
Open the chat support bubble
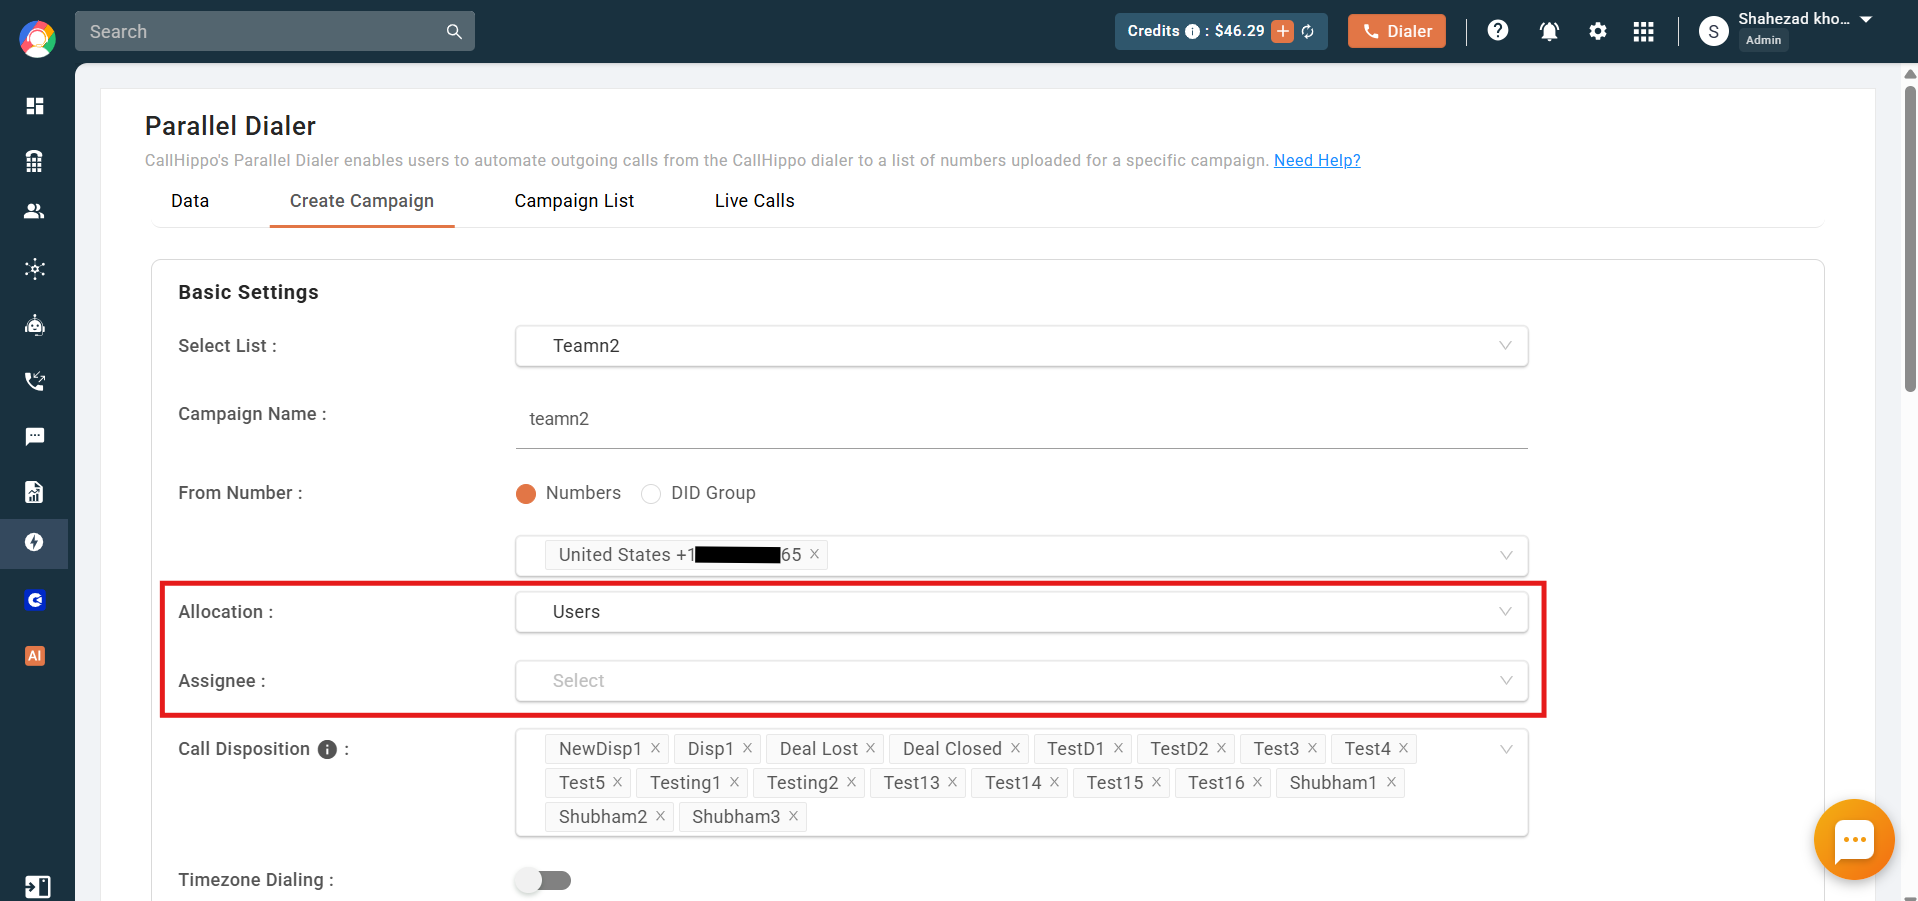coord(1854,840)
